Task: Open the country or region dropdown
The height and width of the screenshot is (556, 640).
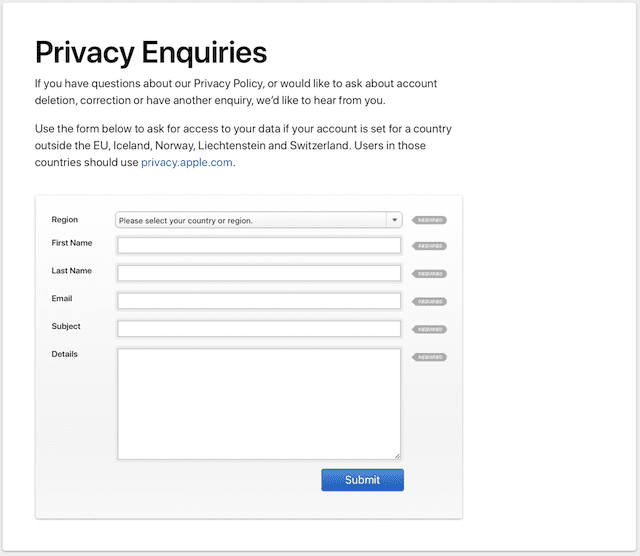Action: click(259, 220)
